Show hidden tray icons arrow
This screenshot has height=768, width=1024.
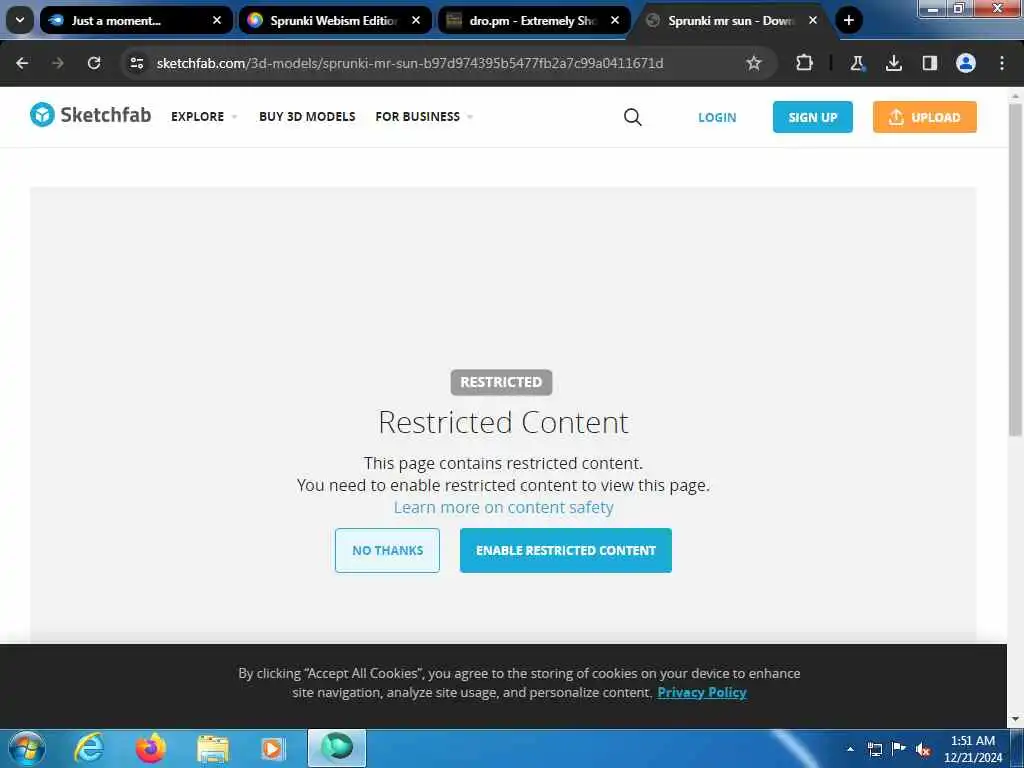click(850, 749)
